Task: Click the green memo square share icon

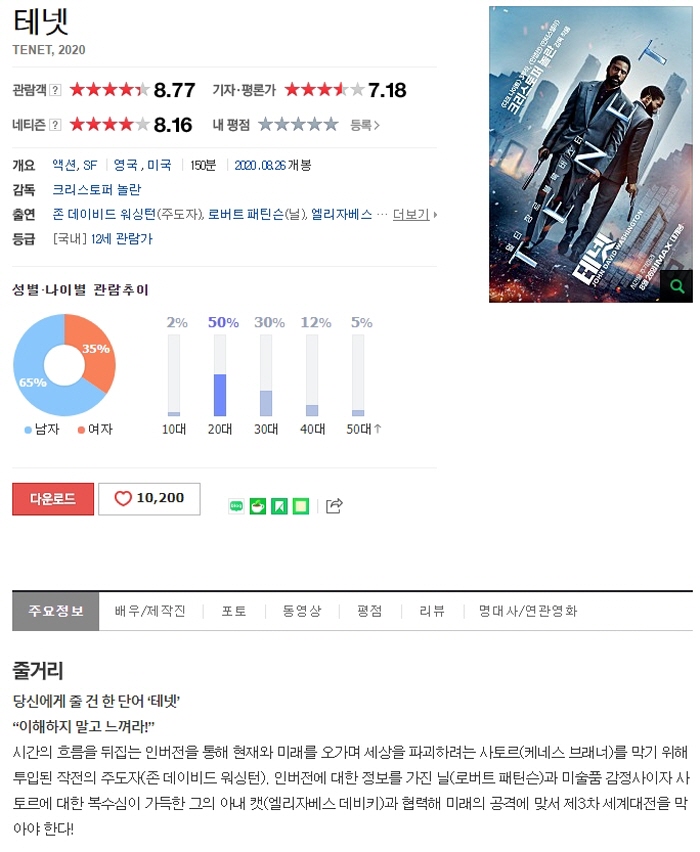Action: pos(301,506)
